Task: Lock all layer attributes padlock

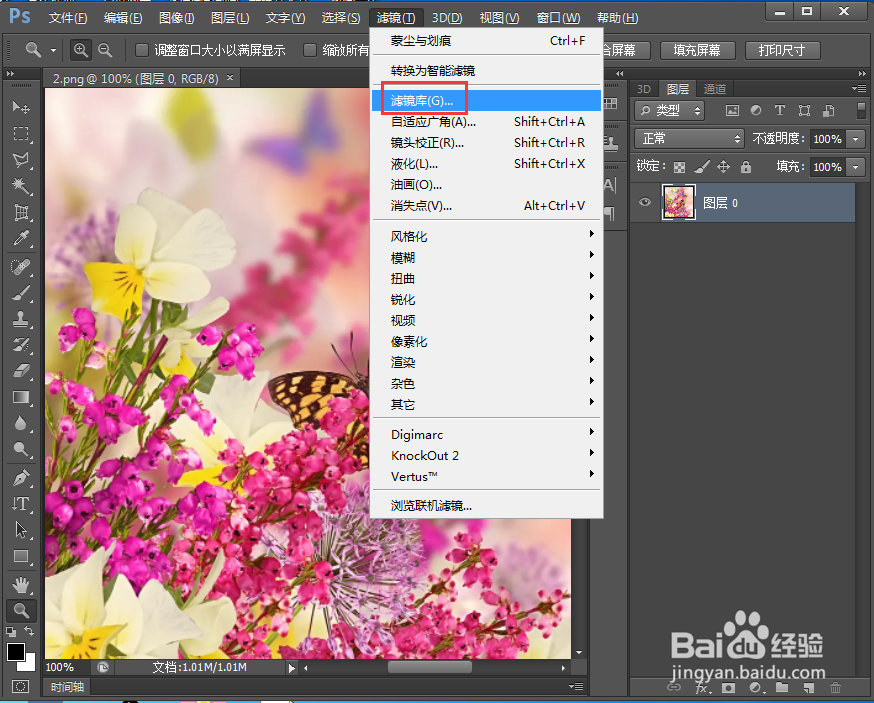Action: (746, 167)
